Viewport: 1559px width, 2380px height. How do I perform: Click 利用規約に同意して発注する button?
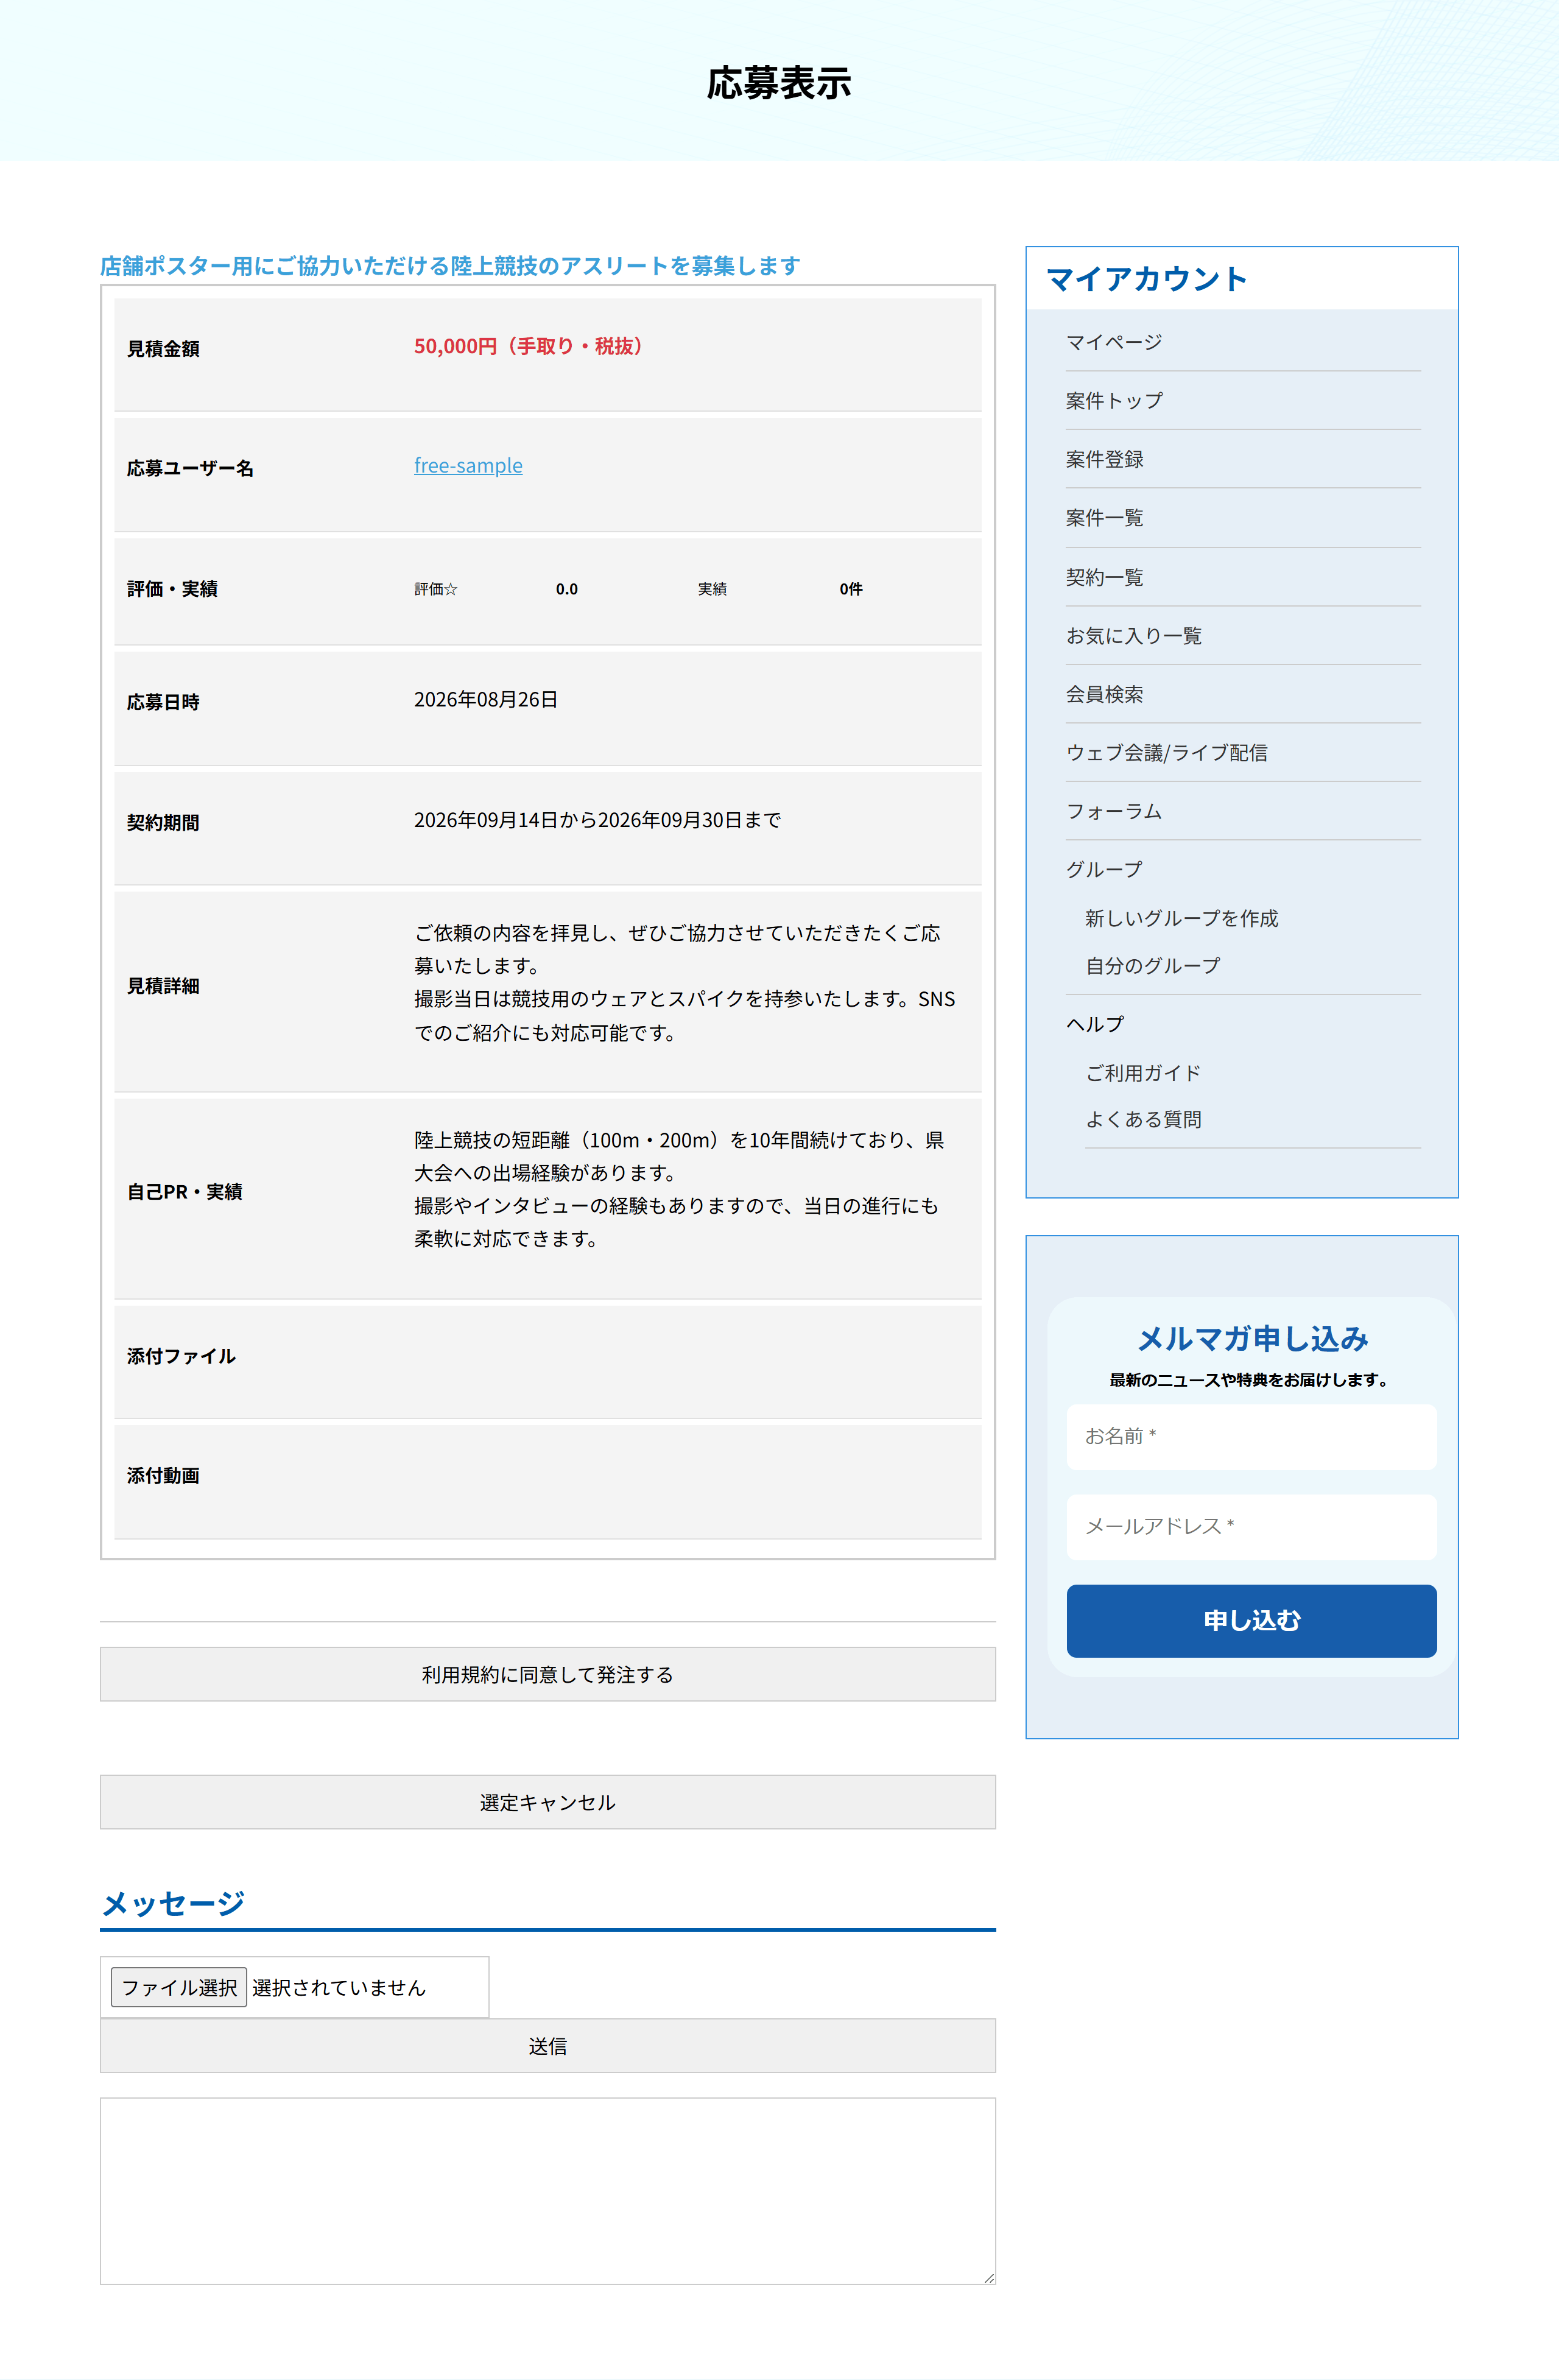[x=548, y=1674]
